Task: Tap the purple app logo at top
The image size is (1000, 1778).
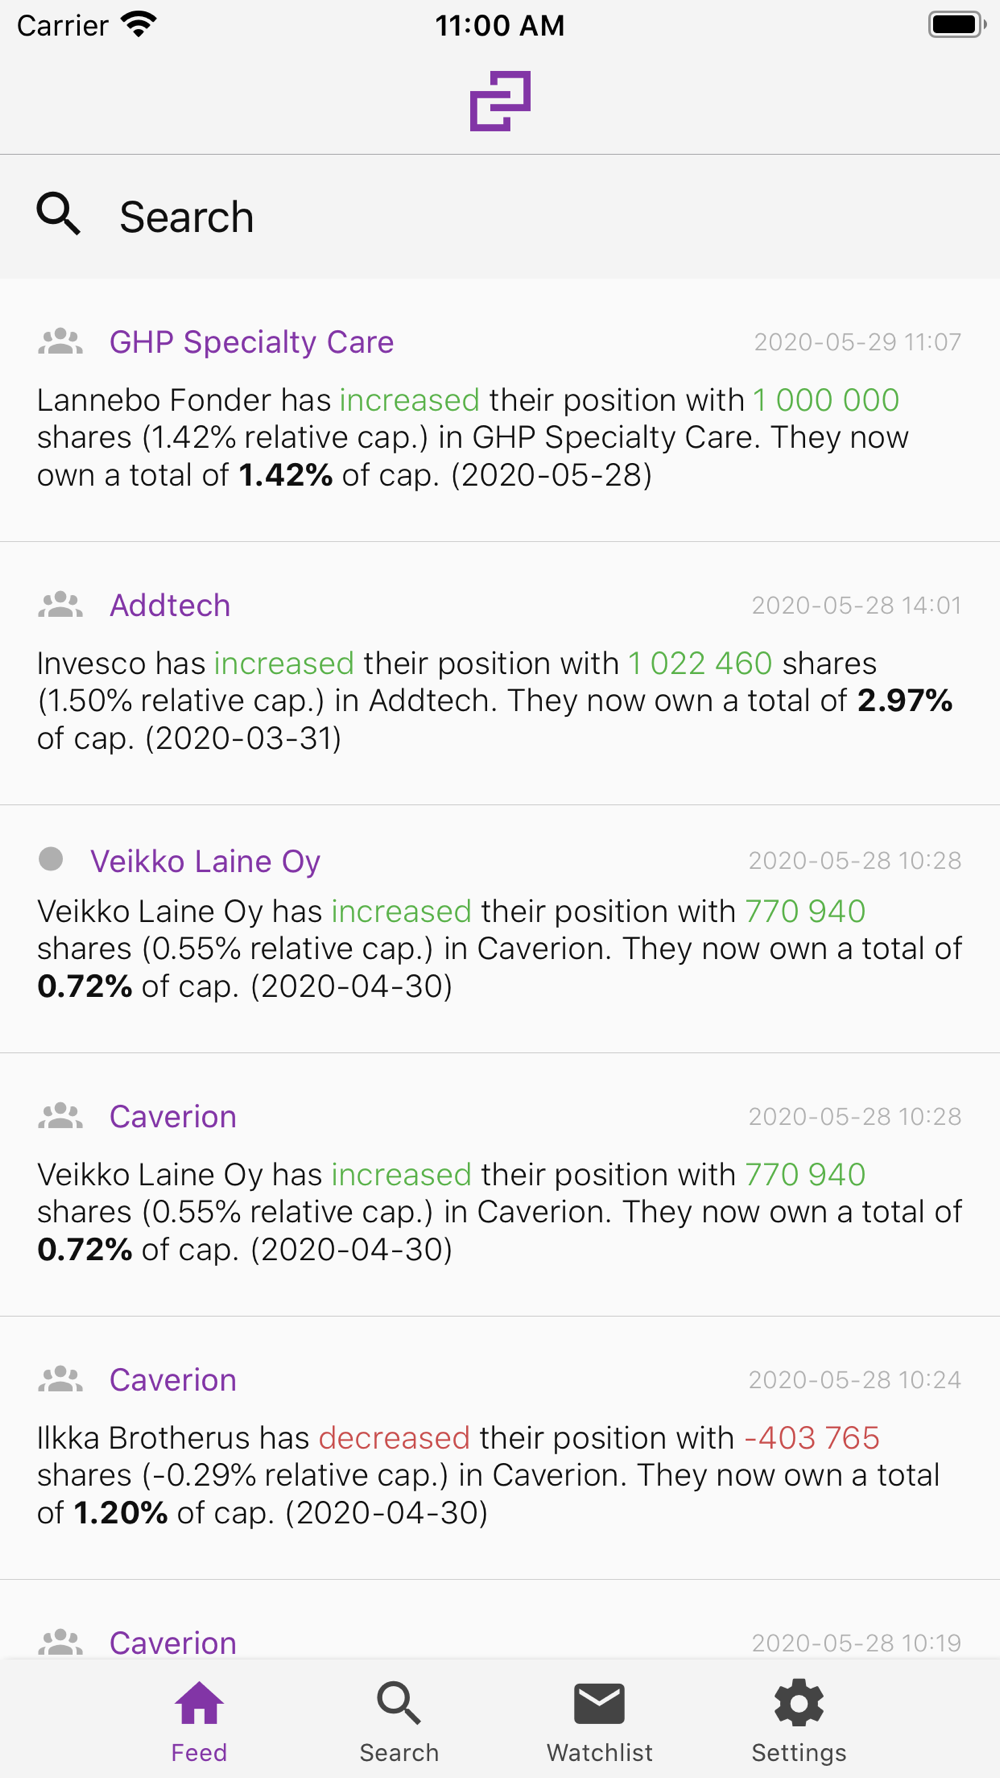Action: coord(500,101)
